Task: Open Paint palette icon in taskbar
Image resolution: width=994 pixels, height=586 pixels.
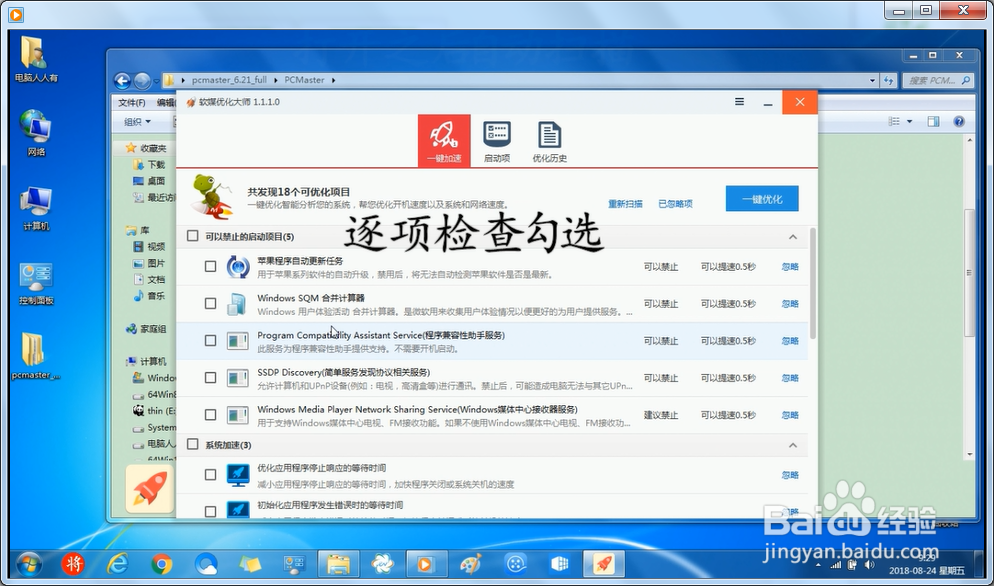Action: (x=470, y=564)
